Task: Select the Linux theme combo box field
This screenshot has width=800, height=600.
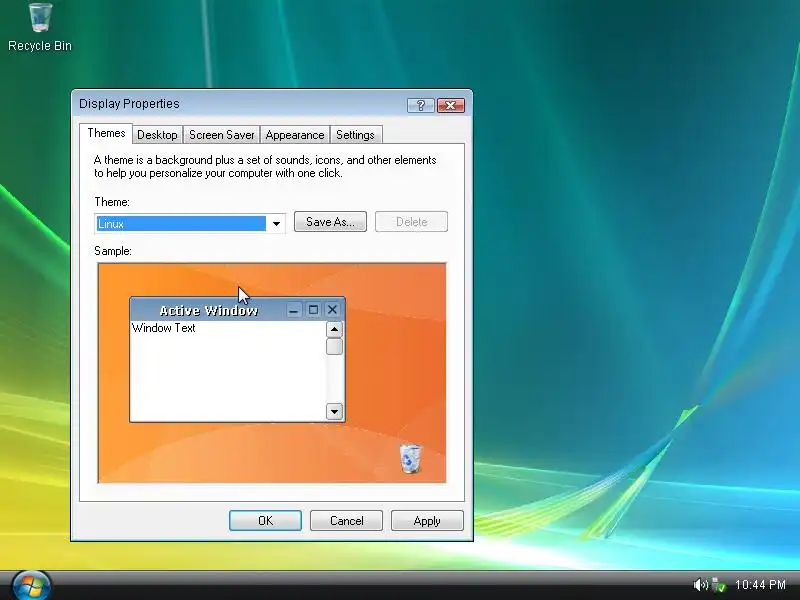Action: pyautogui.click(x=190, y=223)
